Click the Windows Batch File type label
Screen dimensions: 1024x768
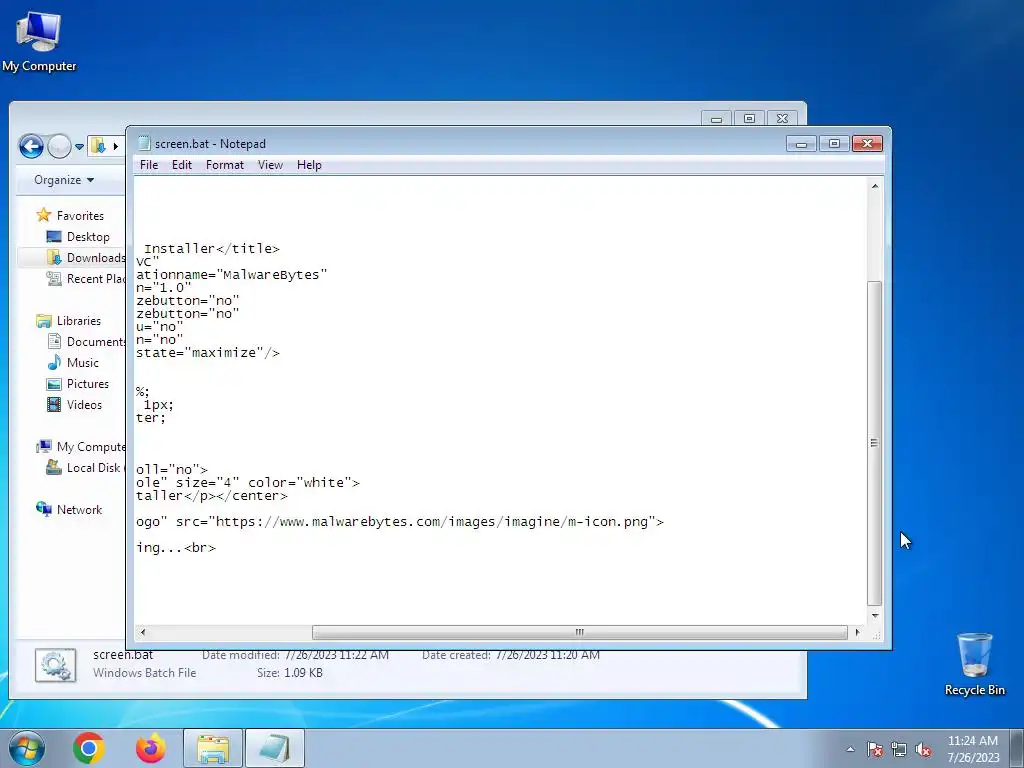tap(144, 673)
